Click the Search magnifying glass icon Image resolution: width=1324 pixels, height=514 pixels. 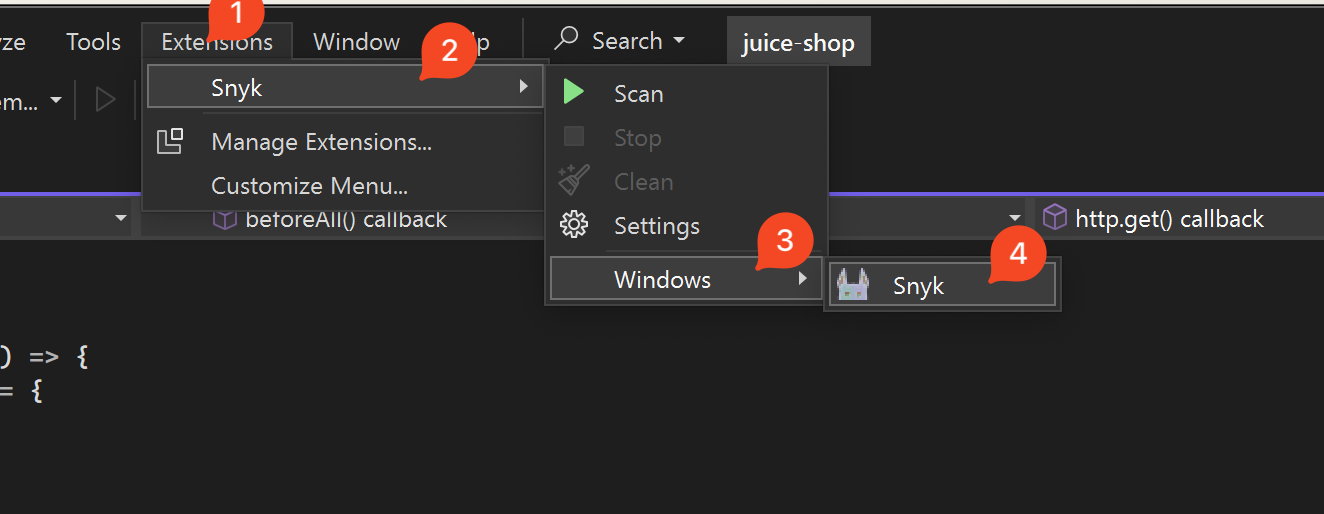click(566, 40)
